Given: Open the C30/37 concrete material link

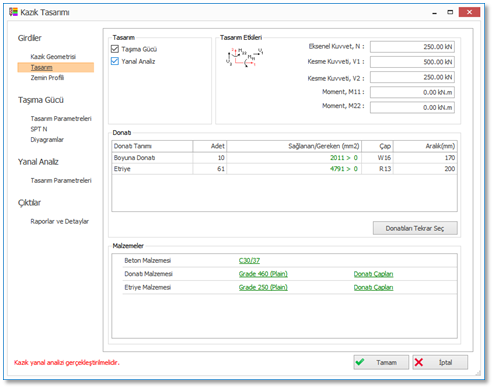Looking at the screenshot, I should 249,261.
